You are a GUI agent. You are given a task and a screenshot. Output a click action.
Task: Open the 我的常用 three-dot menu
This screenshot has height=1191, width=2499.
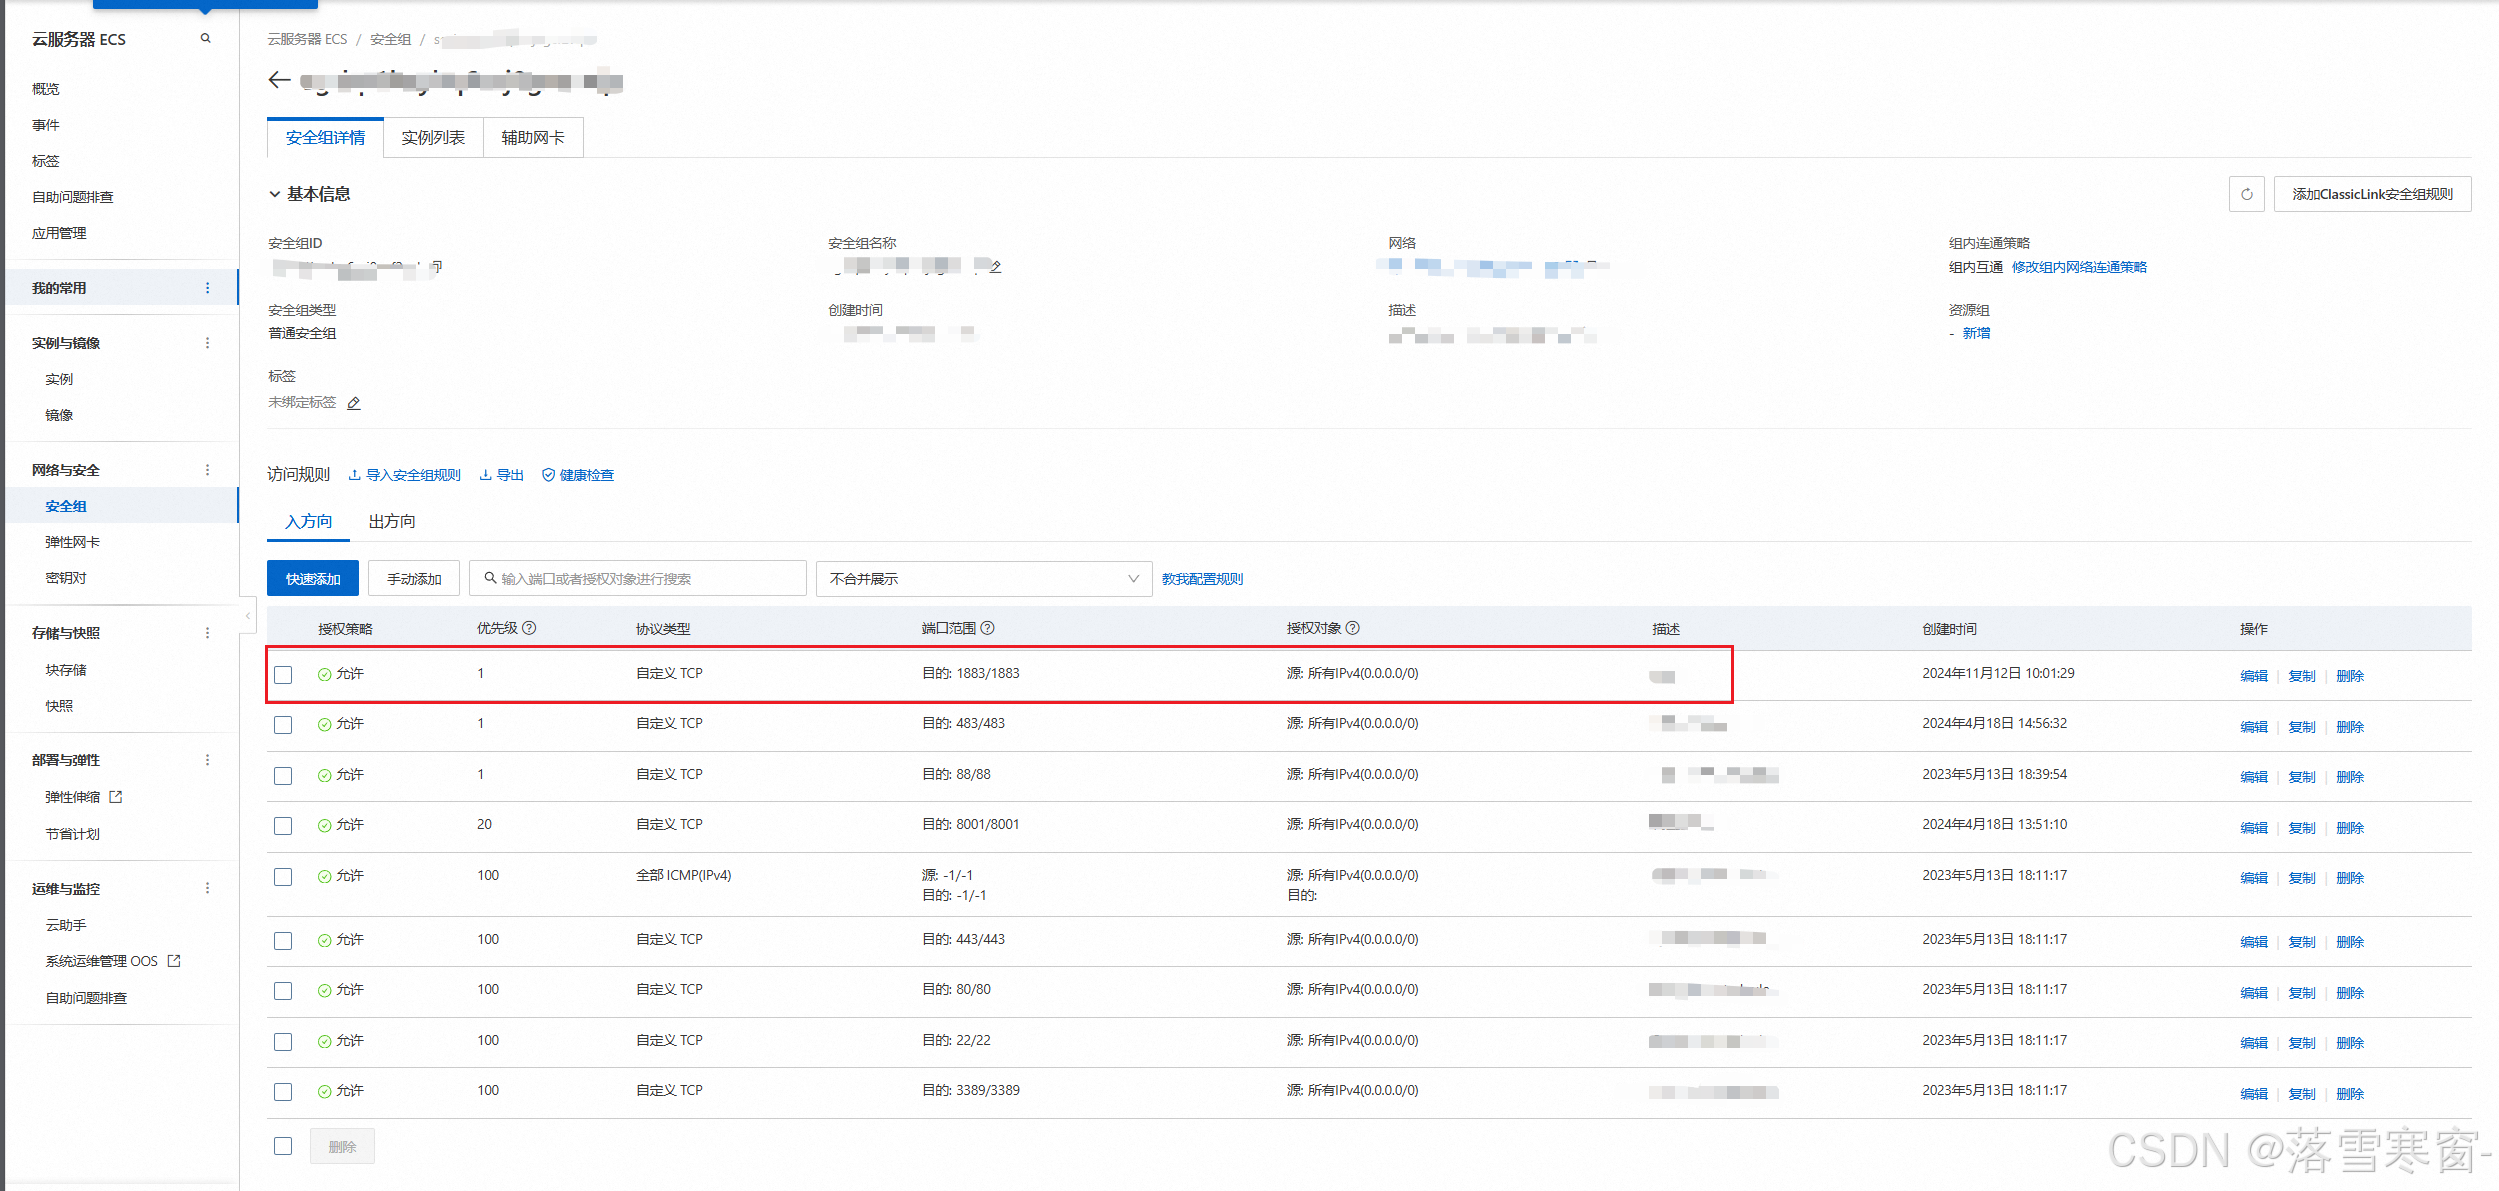pyautogui.click(x=208, y=288)
